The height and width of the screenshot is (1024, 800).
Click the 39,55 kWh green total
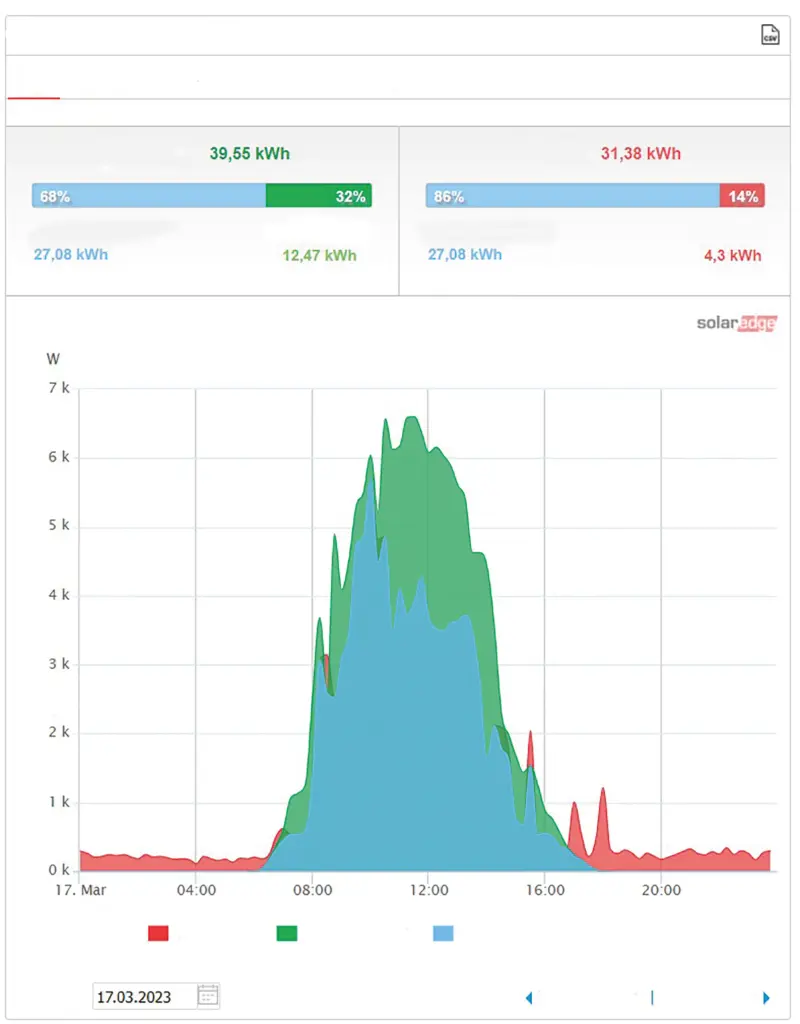[x=250, y=154]
